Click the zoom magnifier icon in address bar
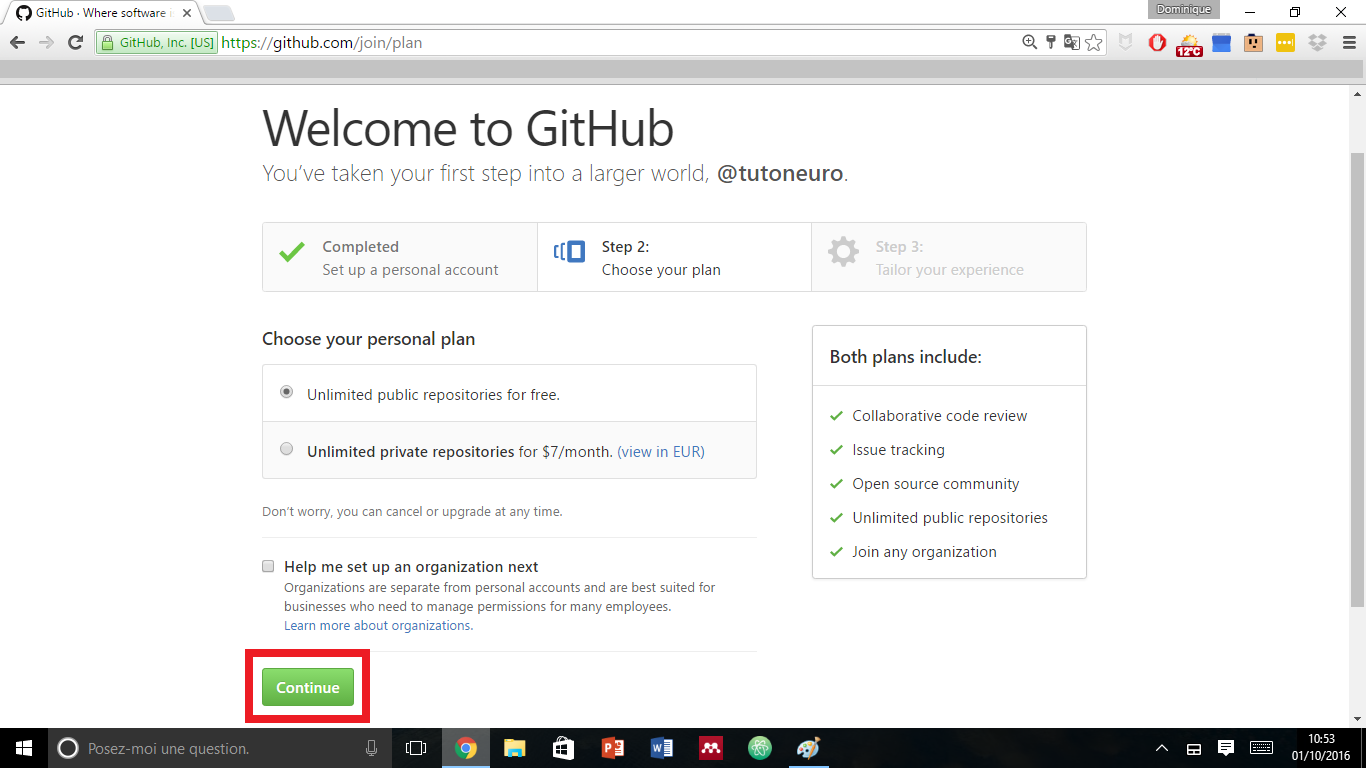The width and height of the screenshot is (1366, 768). click(1029, 42)
